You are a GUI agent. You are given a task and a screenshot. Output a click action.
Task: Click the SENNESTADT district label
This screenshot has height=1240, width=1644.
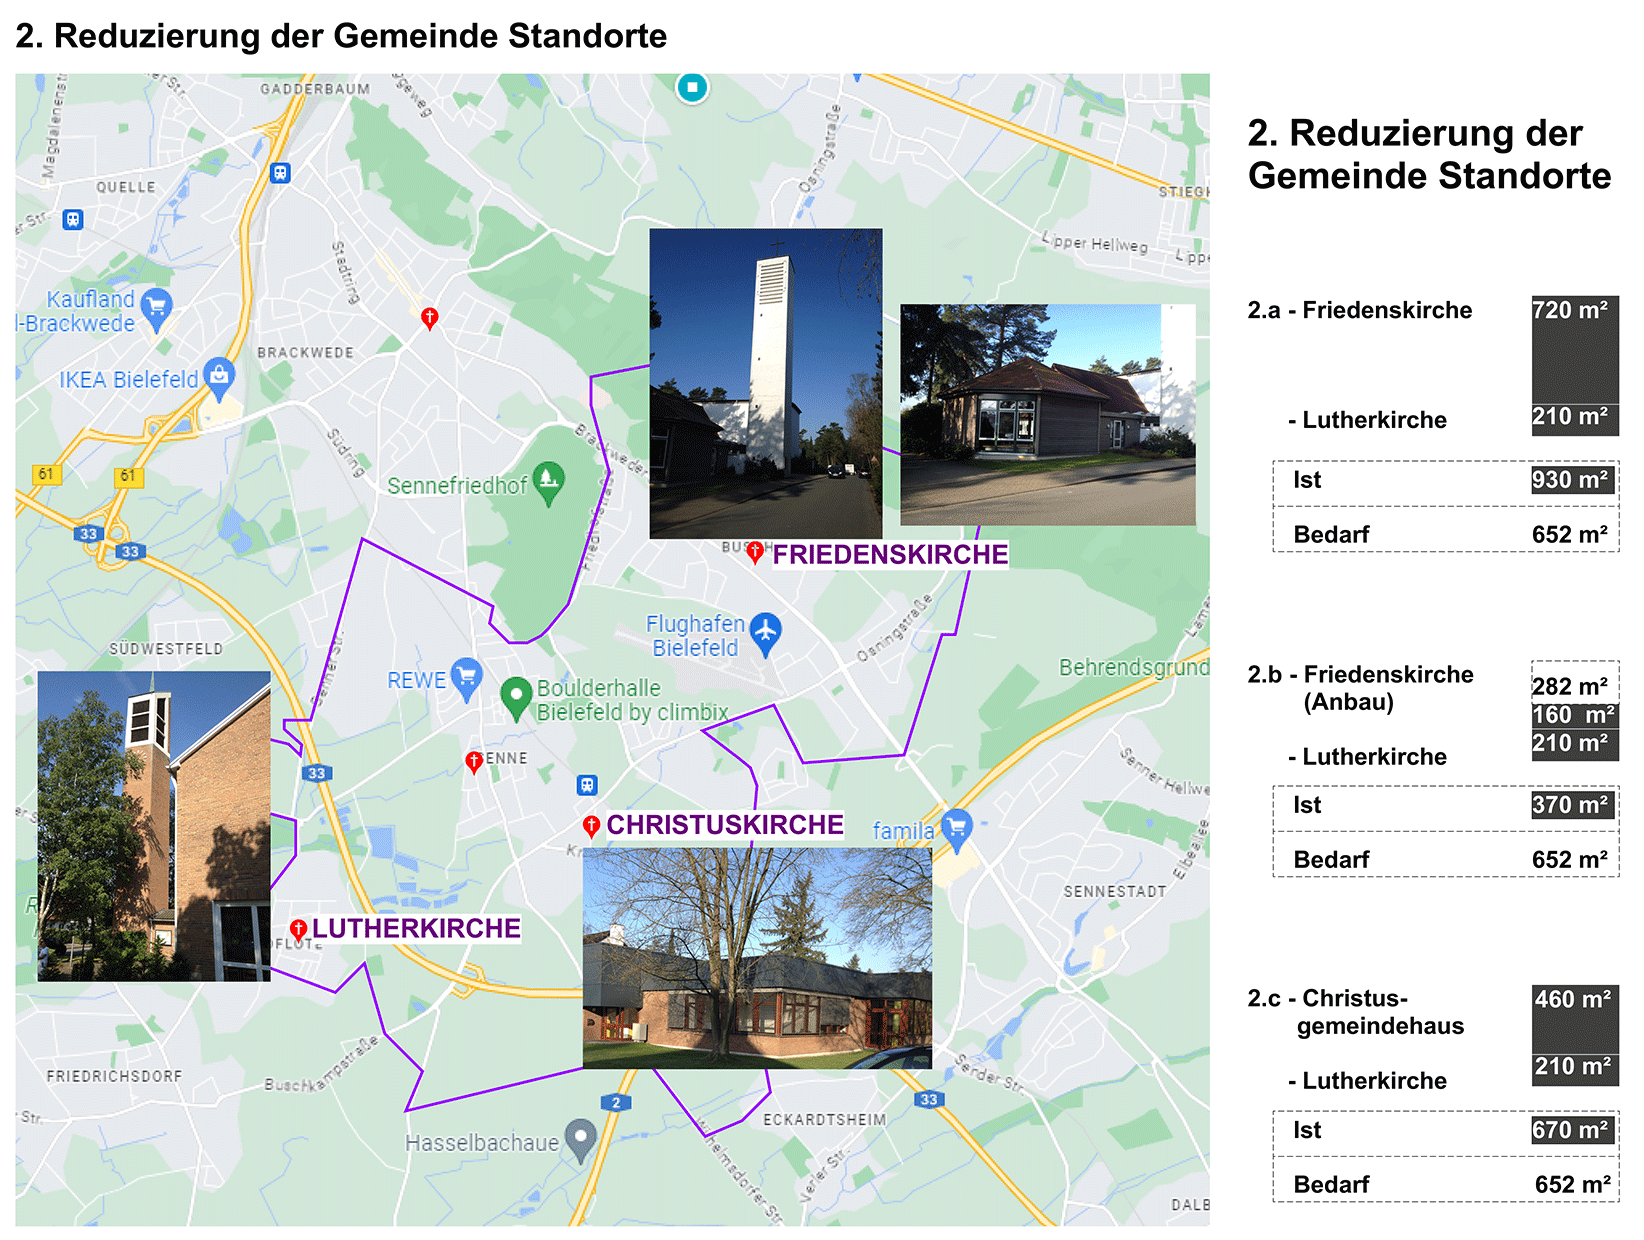tap(1115, 891)
